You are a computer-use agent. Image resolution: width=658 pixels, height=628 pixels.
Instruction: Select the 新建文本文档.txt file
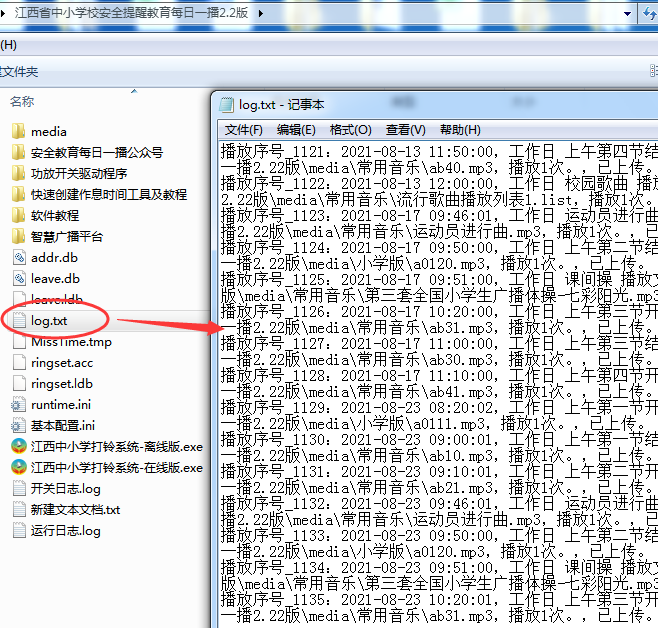point(75,510)
